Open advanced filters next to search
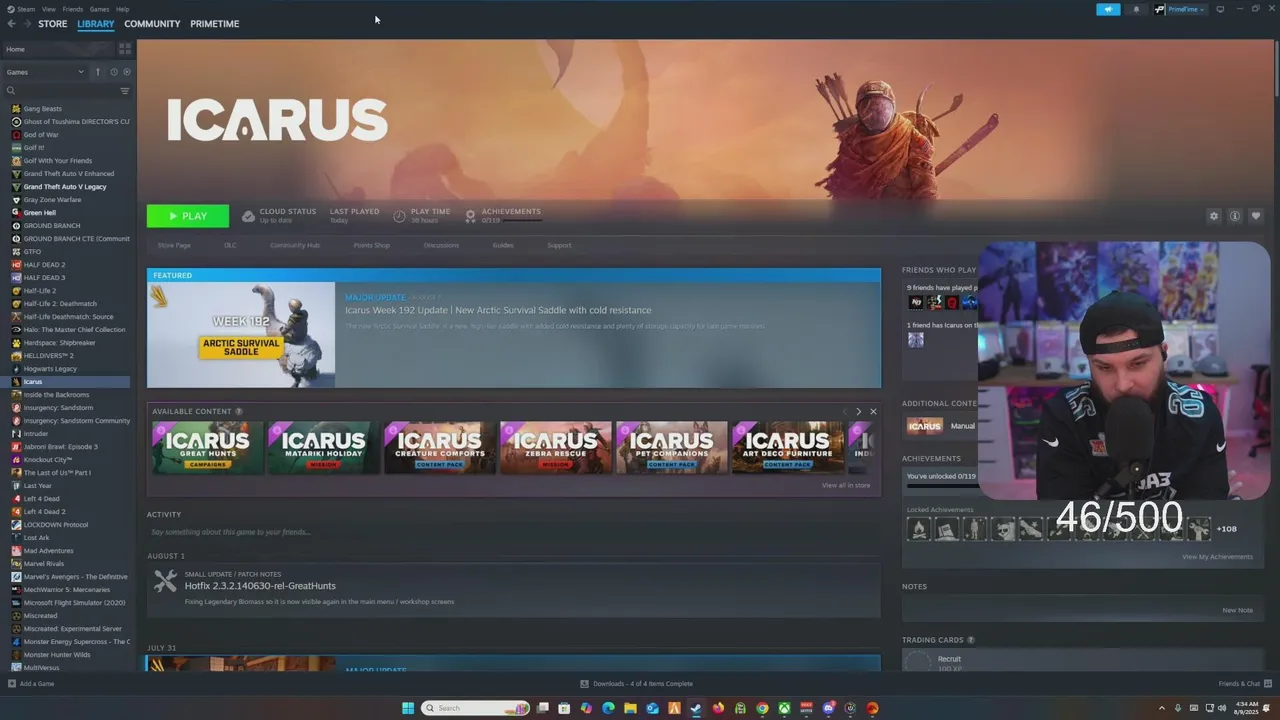The width and height of the screenshot is (1280, 720). point(125,91)
